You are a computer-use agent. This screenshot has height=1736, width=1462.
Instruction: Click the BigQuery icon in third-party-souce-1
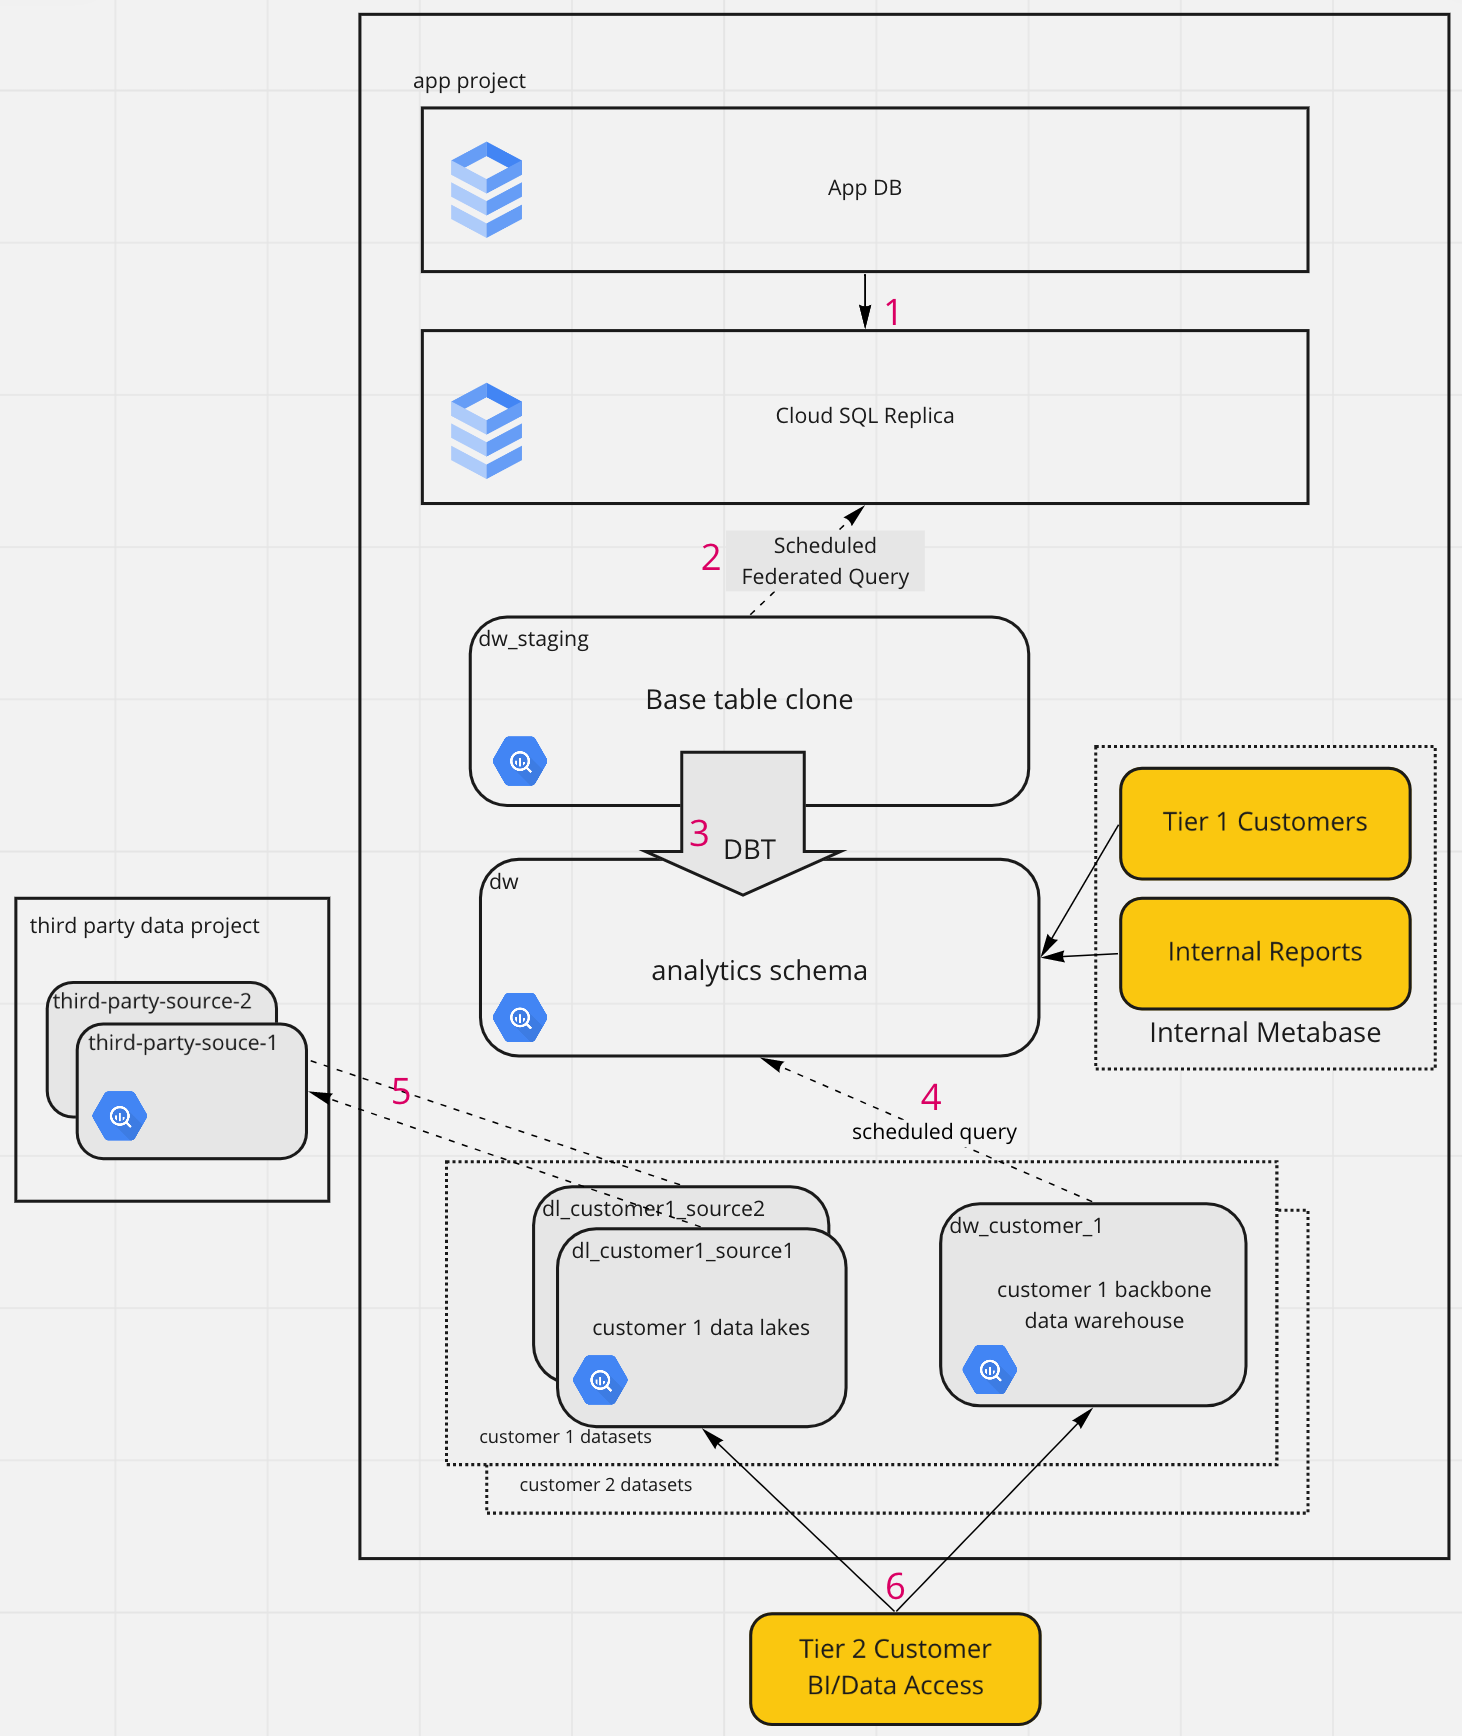tap(120, 1116)
